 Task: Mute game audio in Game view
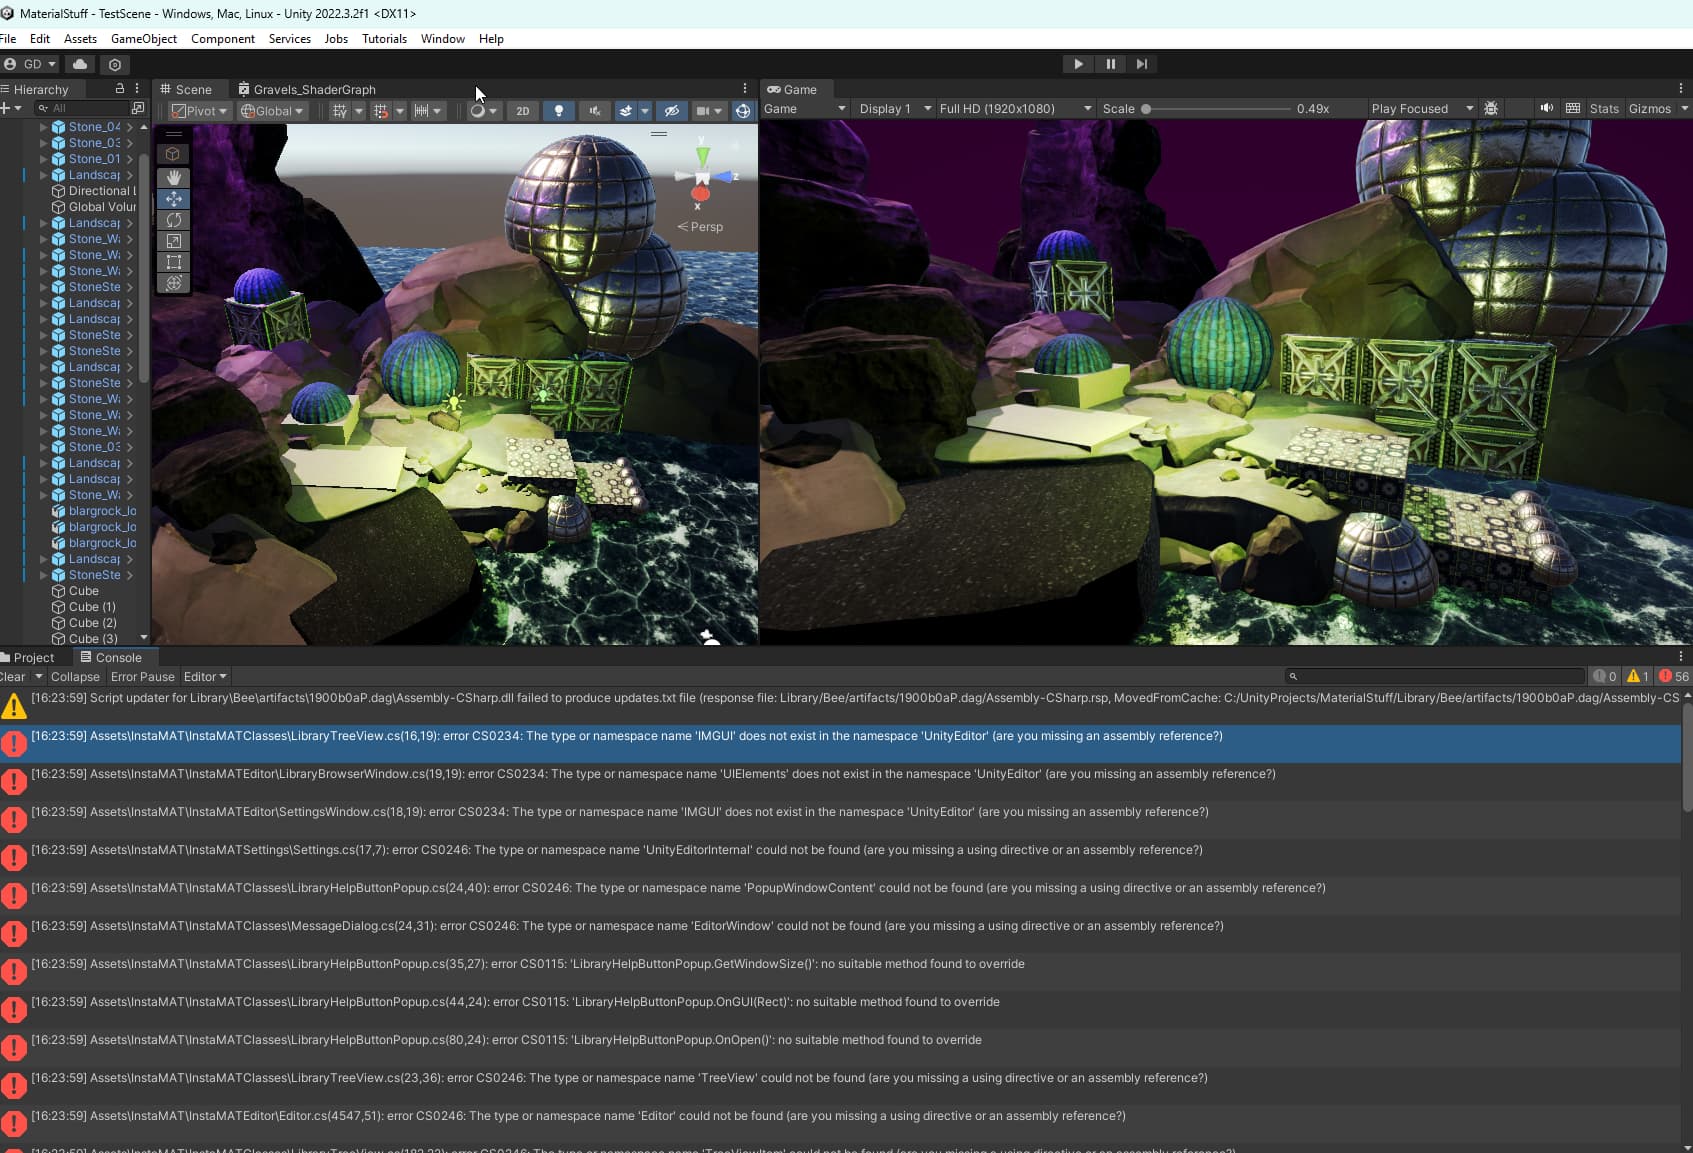point(1546,108)
